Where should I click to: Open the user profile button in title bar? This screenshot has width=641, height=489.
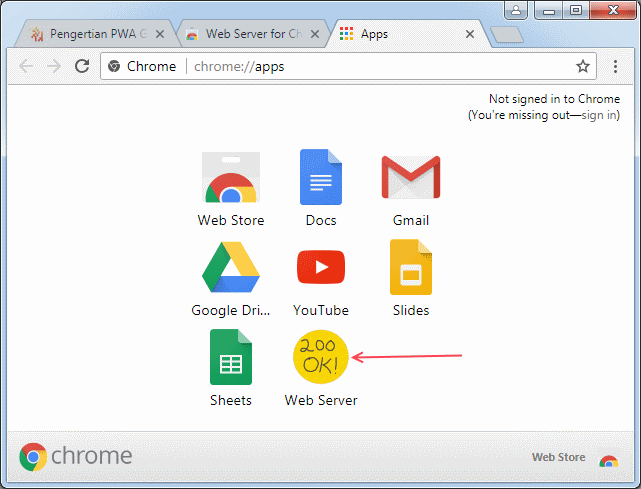(516, 10)
